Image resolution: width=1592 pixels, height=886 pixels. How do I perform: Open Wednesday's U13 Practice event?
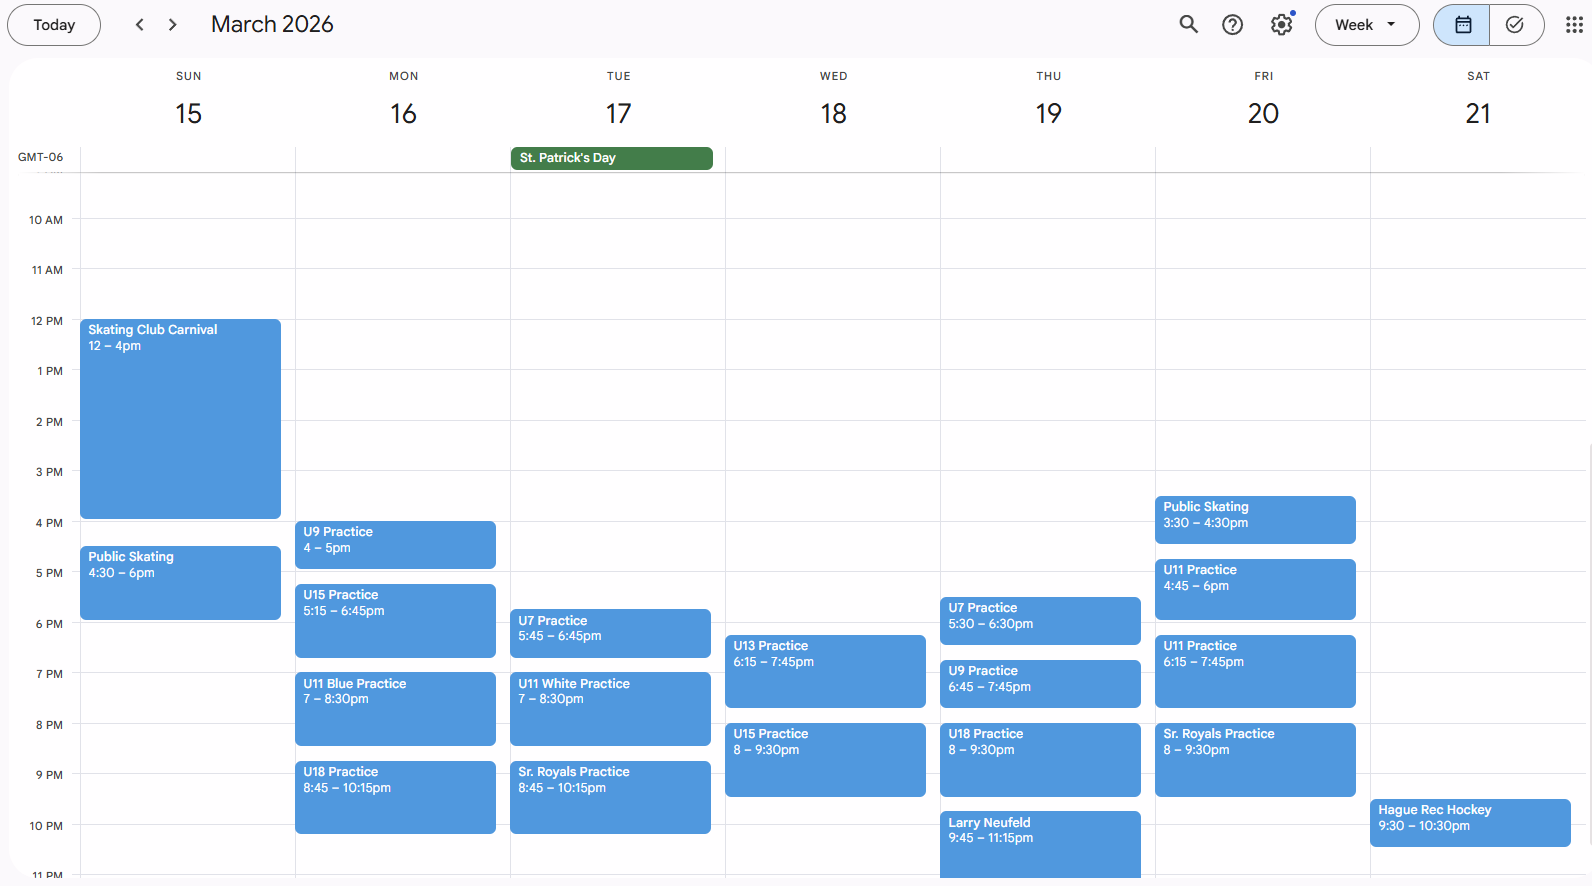pos(825,671)
